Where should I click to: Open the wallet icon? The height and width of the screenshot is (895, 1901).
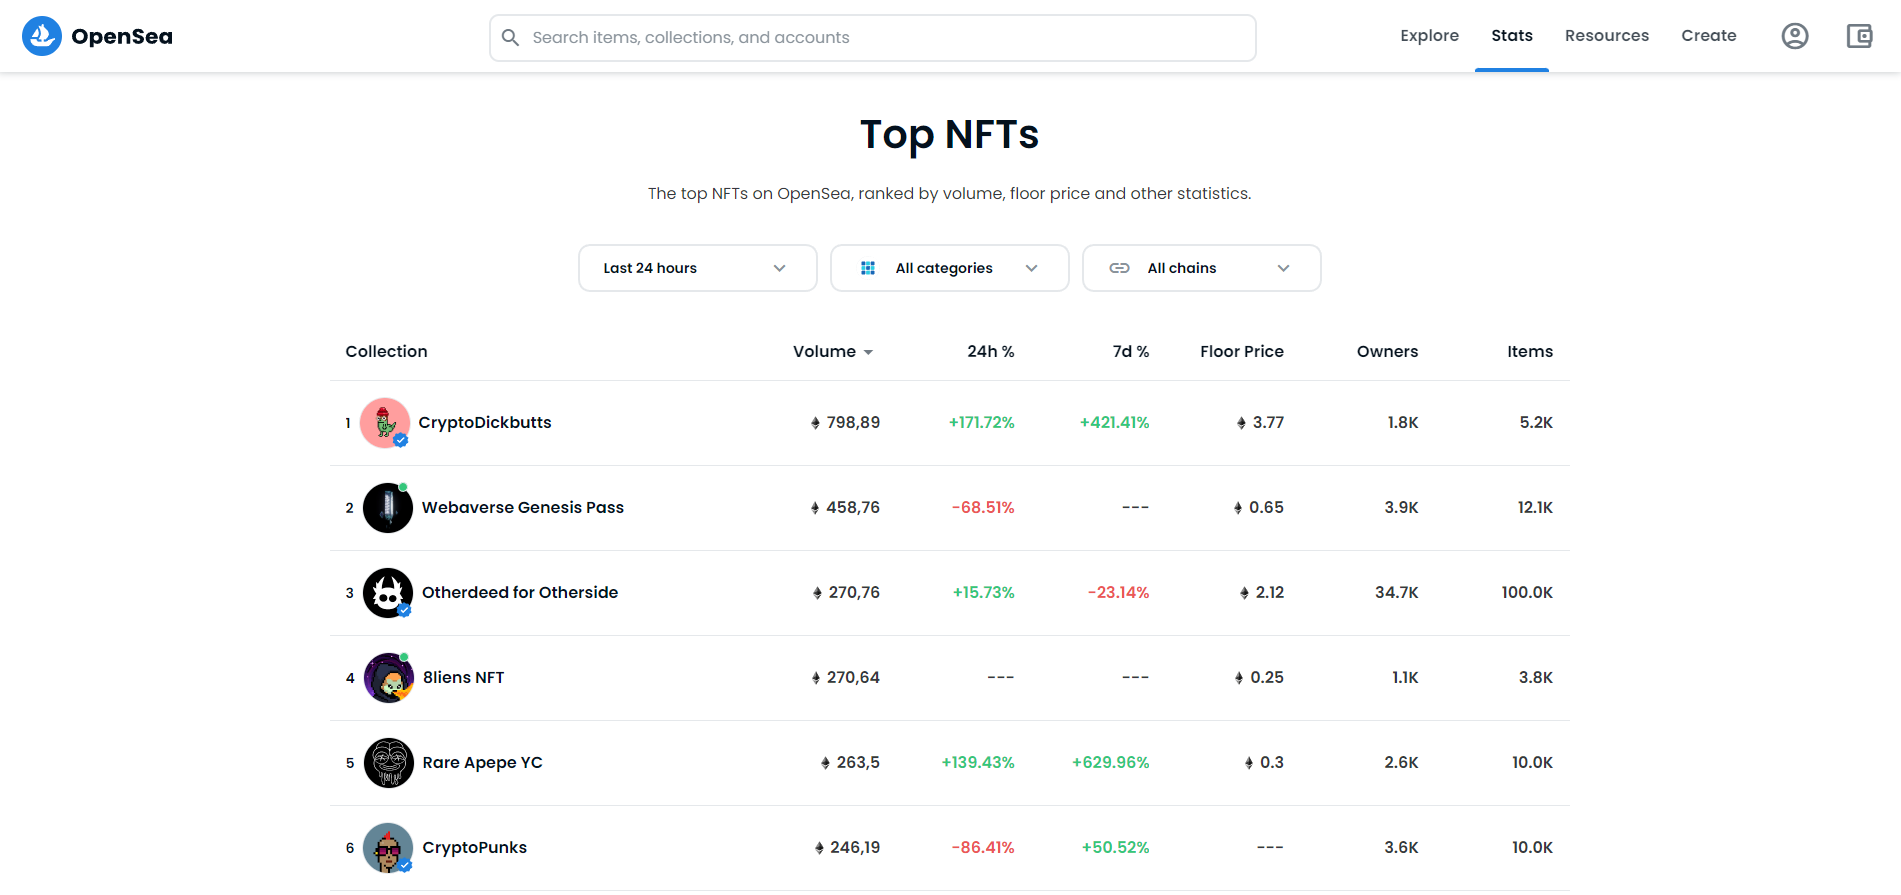click(x=1859, y=37)
